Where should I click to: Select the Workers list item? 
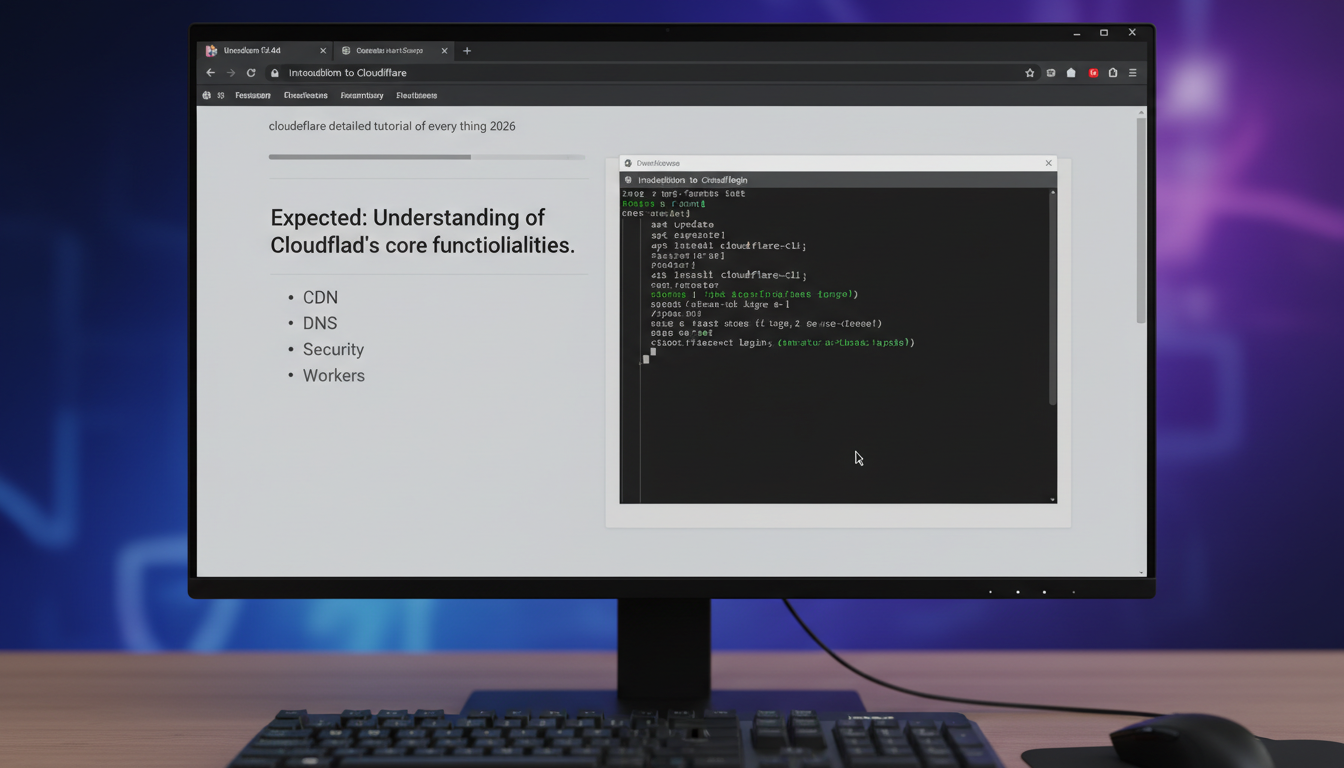click(334, 376)
